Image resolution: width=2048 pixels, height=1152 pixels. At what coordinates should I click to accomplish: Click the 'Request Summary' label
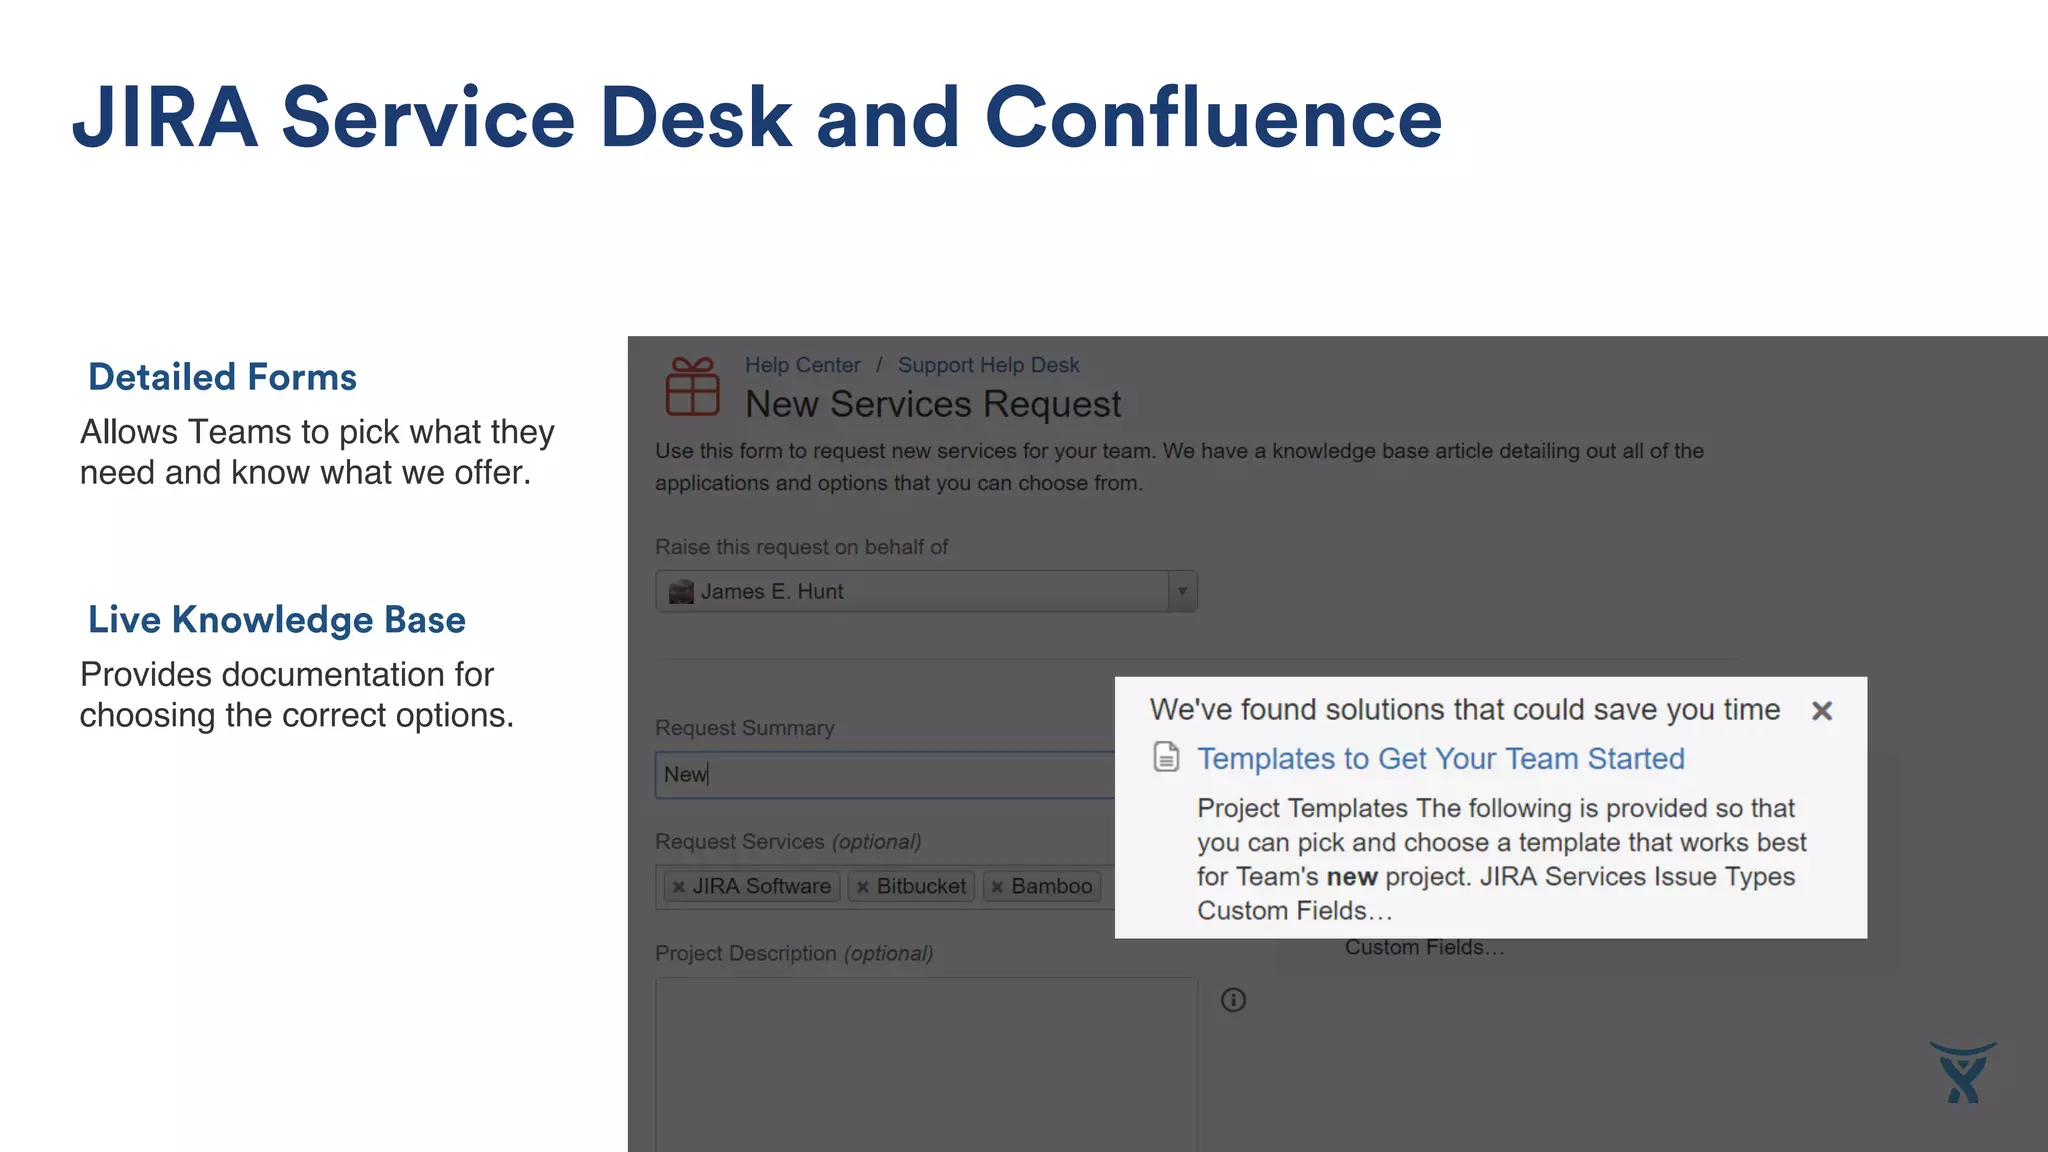tap(744, 728)
